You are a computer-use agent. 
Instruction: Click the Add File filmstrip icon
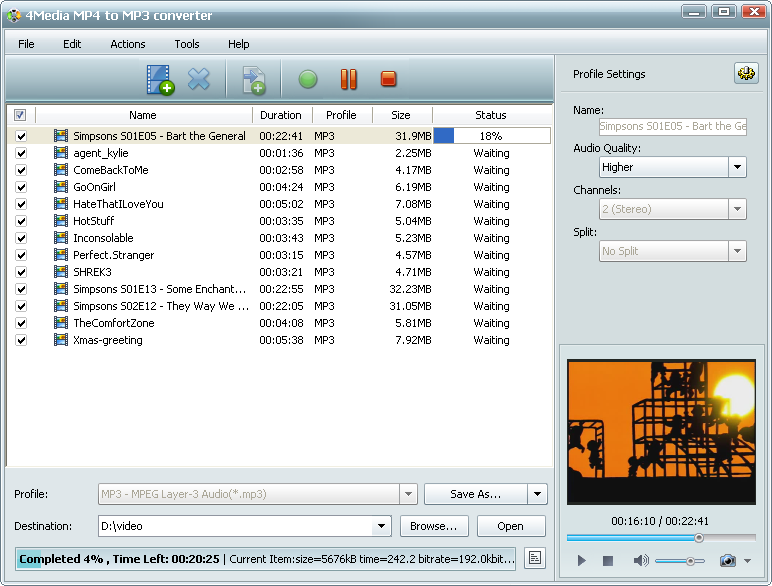click(160, 80)
